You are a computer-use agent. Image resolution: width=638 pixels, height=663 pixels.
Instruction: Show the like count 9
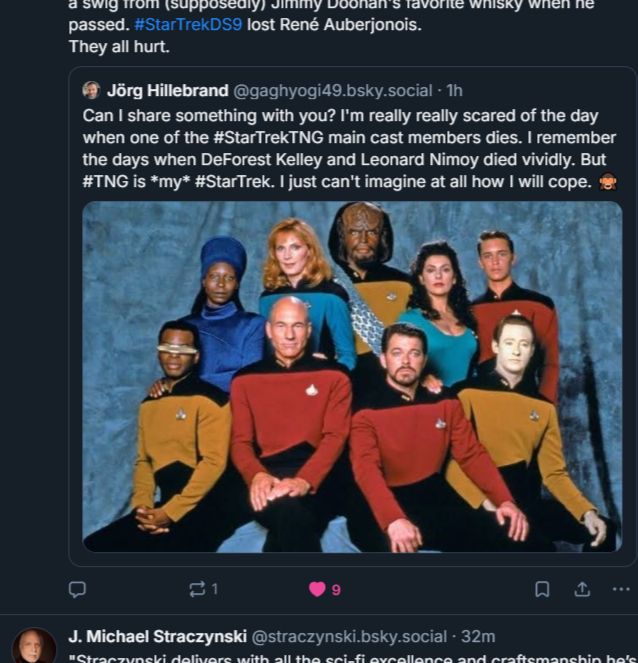pos(336,590)
